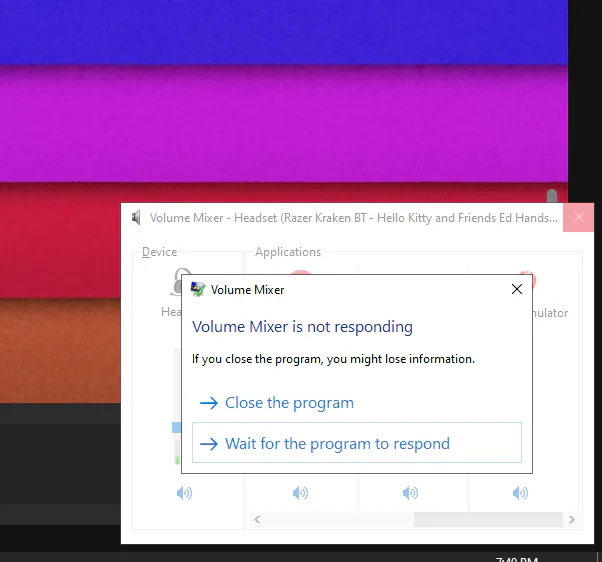Mute the Device headset speaker icon
The width and height of the screenshot is (602, 562).
[184, 493]
